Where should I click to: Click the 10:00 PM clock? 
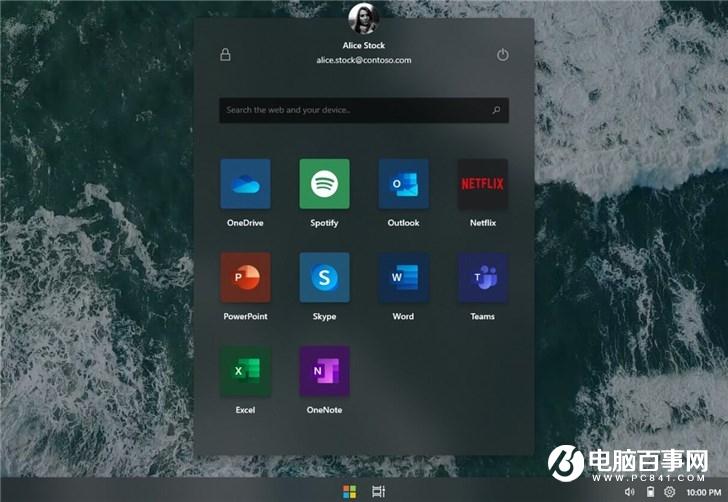tap(703, 492)
